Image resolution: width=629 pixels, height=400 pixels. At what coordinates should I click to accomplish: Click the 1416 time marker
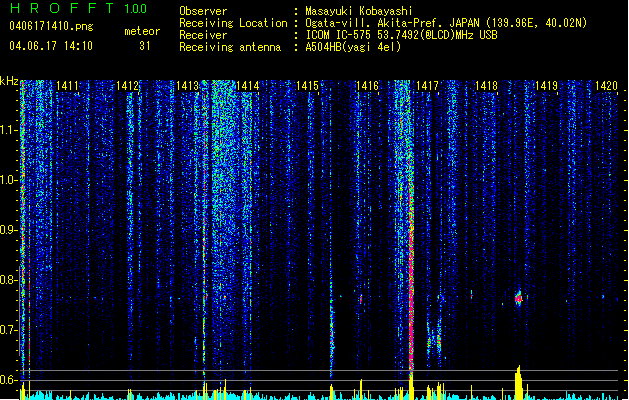click(x=367, y=86)
